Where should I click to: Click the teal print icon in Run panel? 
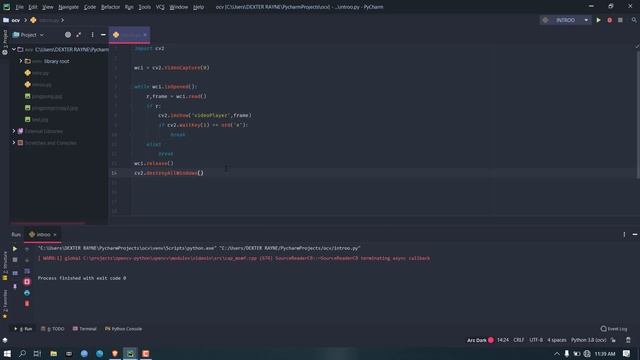pyautogui.click(x=27, y=293)
